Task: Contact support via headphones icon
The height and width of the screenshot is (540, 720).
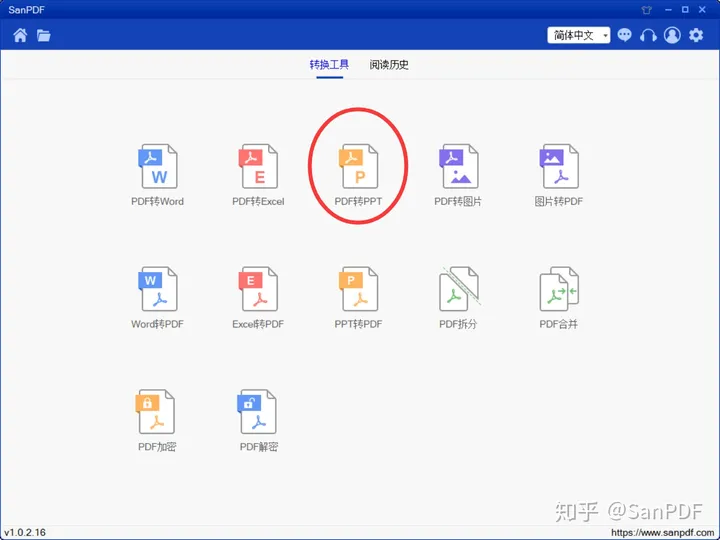Action: click(648, 35)
